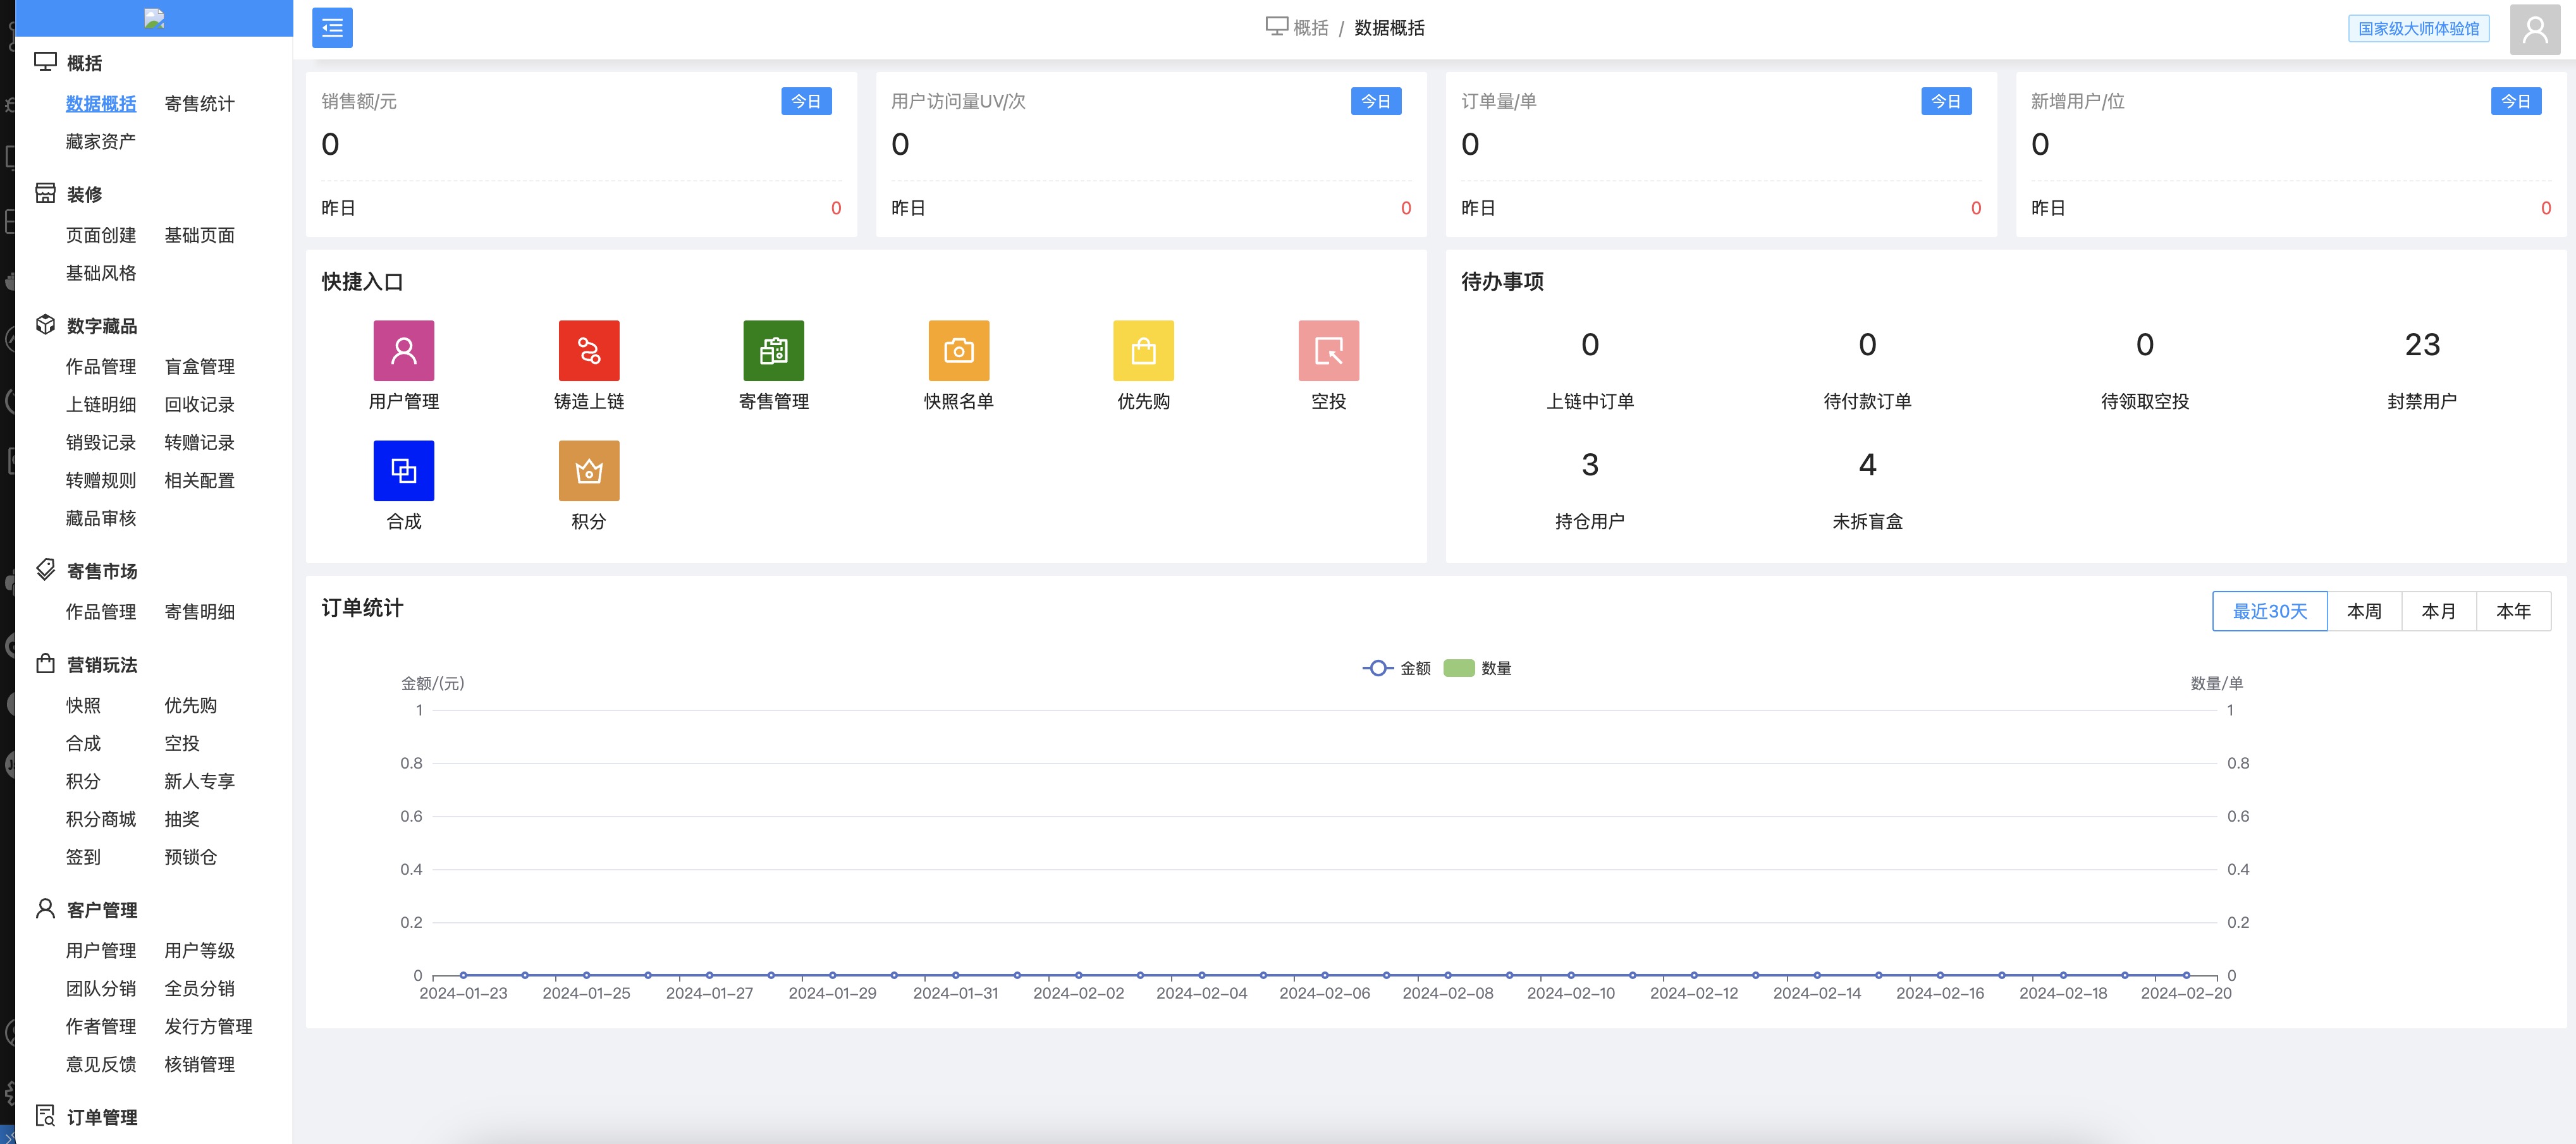Open 发行方管理 in the sidebar
Viewport: 2576px width, 1144px height.
pyautogui.click(x=209, y=1027)
